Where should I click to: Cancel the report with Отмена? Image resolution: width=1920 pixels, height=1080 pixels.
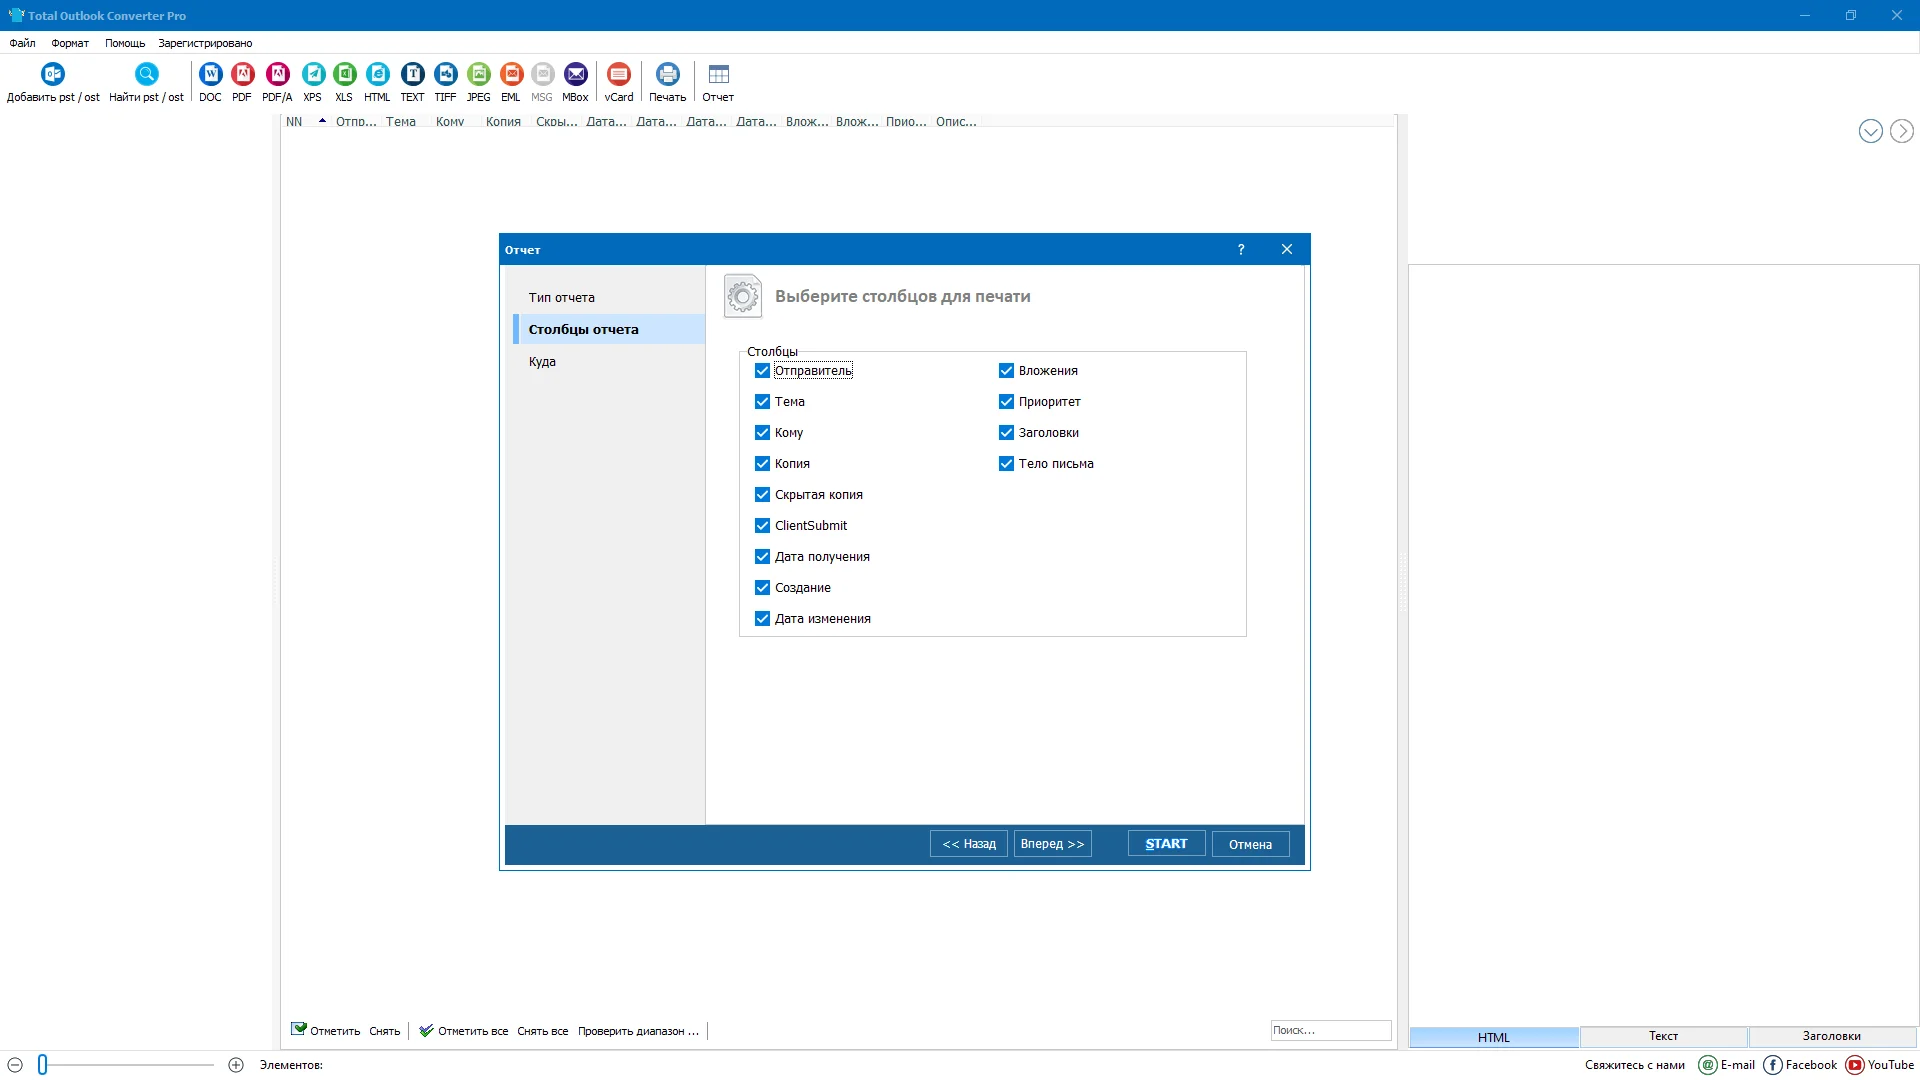[1250, 844]
